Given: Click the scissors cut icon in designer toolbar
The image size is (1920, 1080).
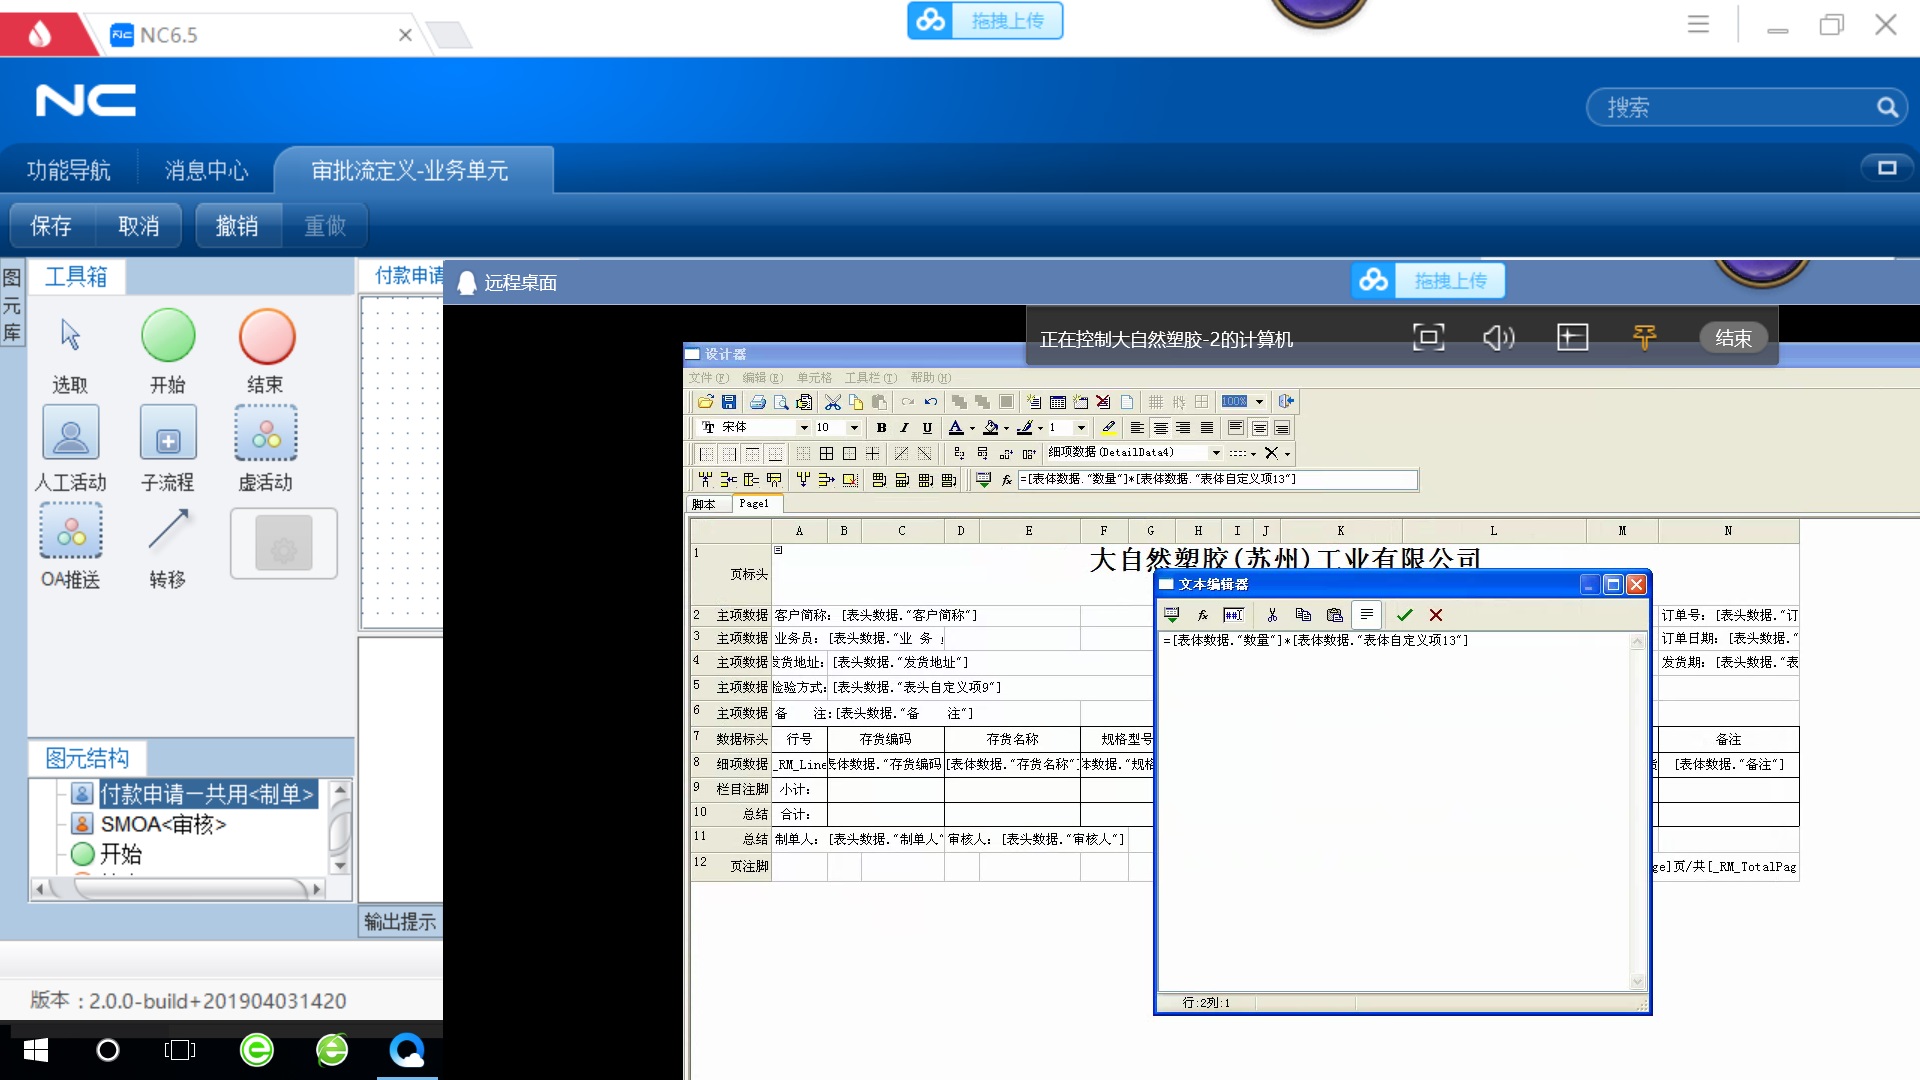Looking at the screenshot, I should click(832, 402).
